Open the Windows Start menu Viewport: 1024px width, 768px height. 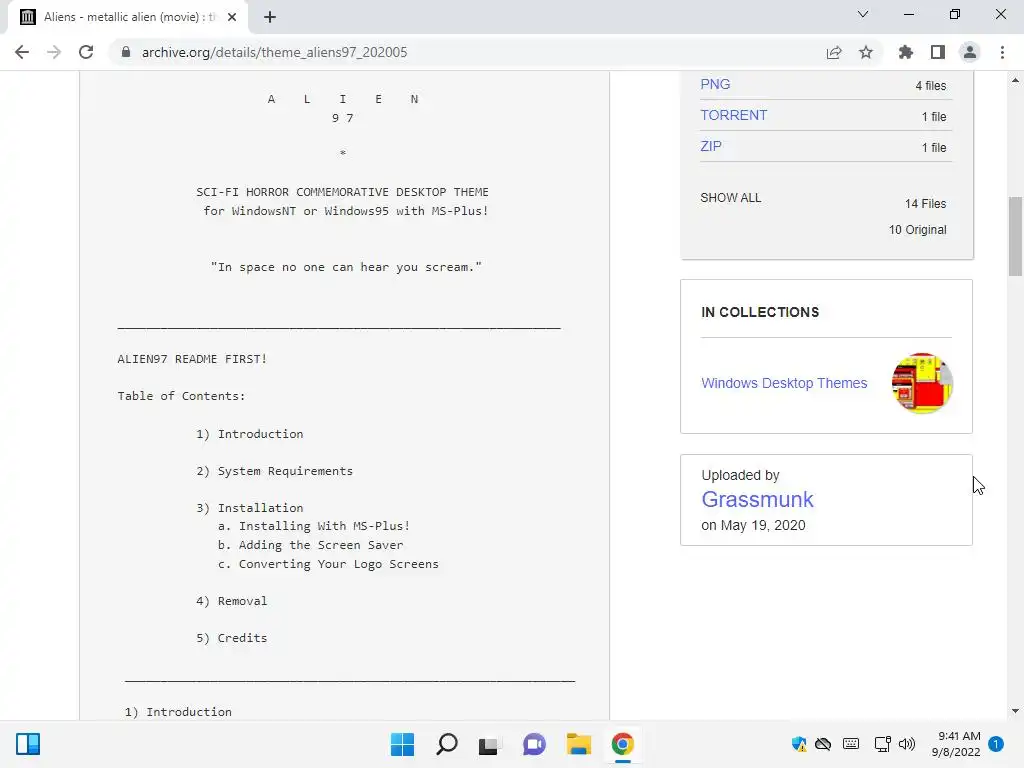(402, 744)
